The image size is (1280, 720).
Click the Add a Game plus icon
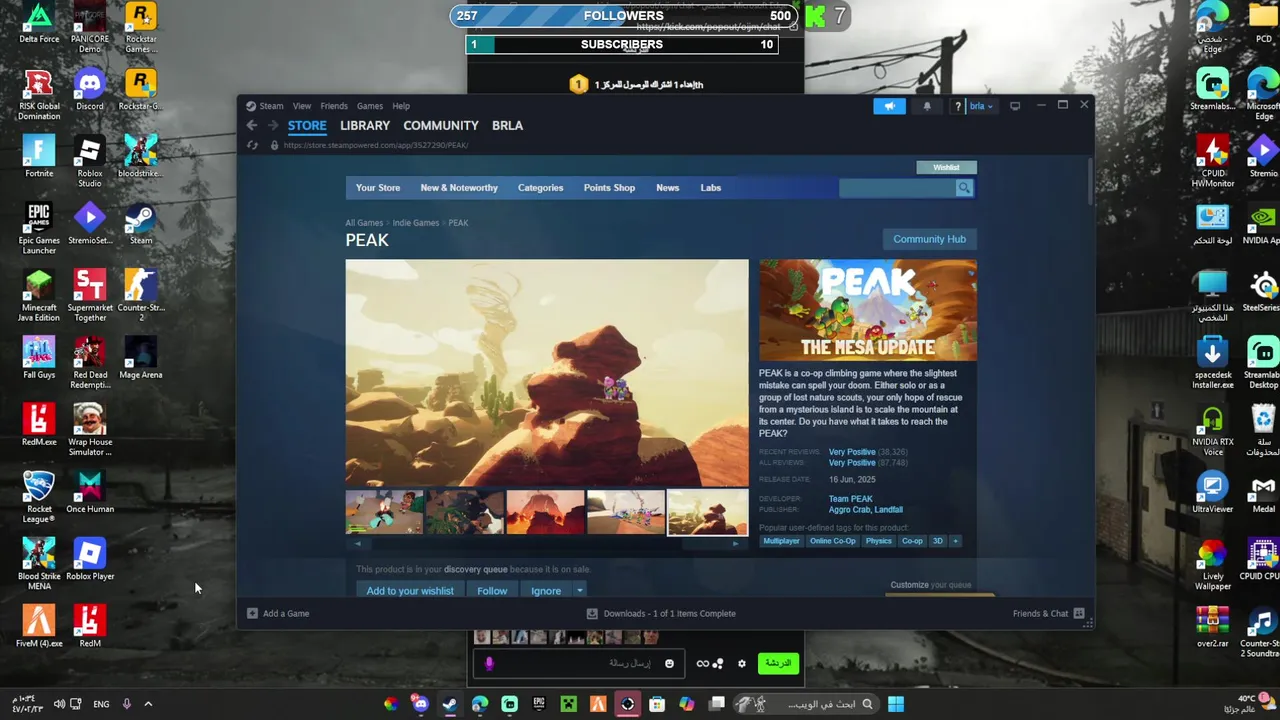coord(252,614)
